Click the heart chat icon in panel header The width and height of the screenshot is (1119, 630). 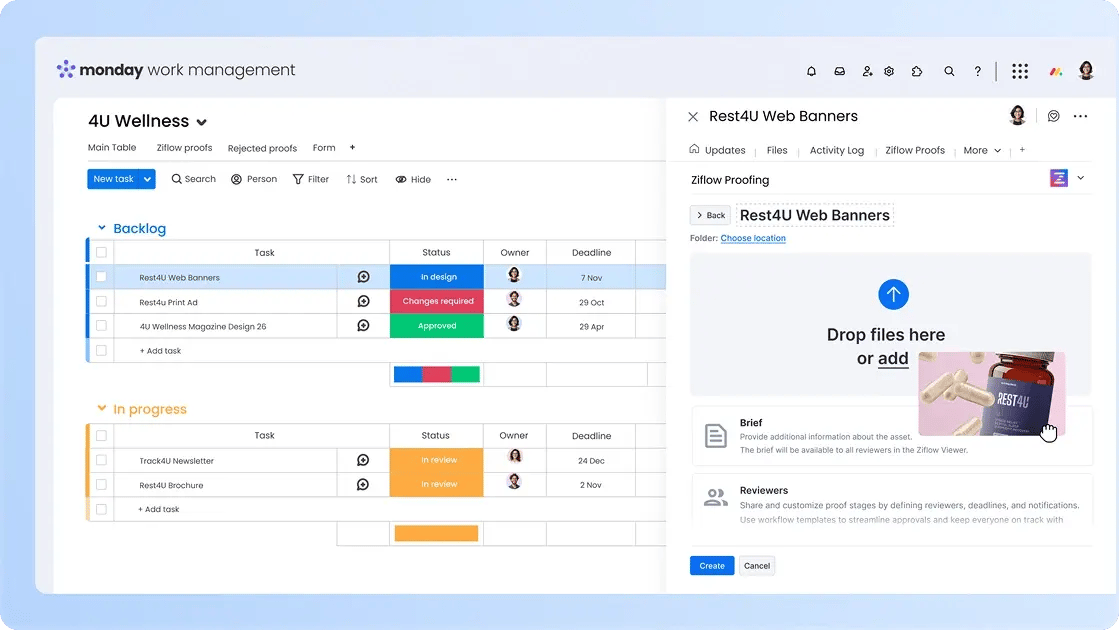[x=1053, y=116]
